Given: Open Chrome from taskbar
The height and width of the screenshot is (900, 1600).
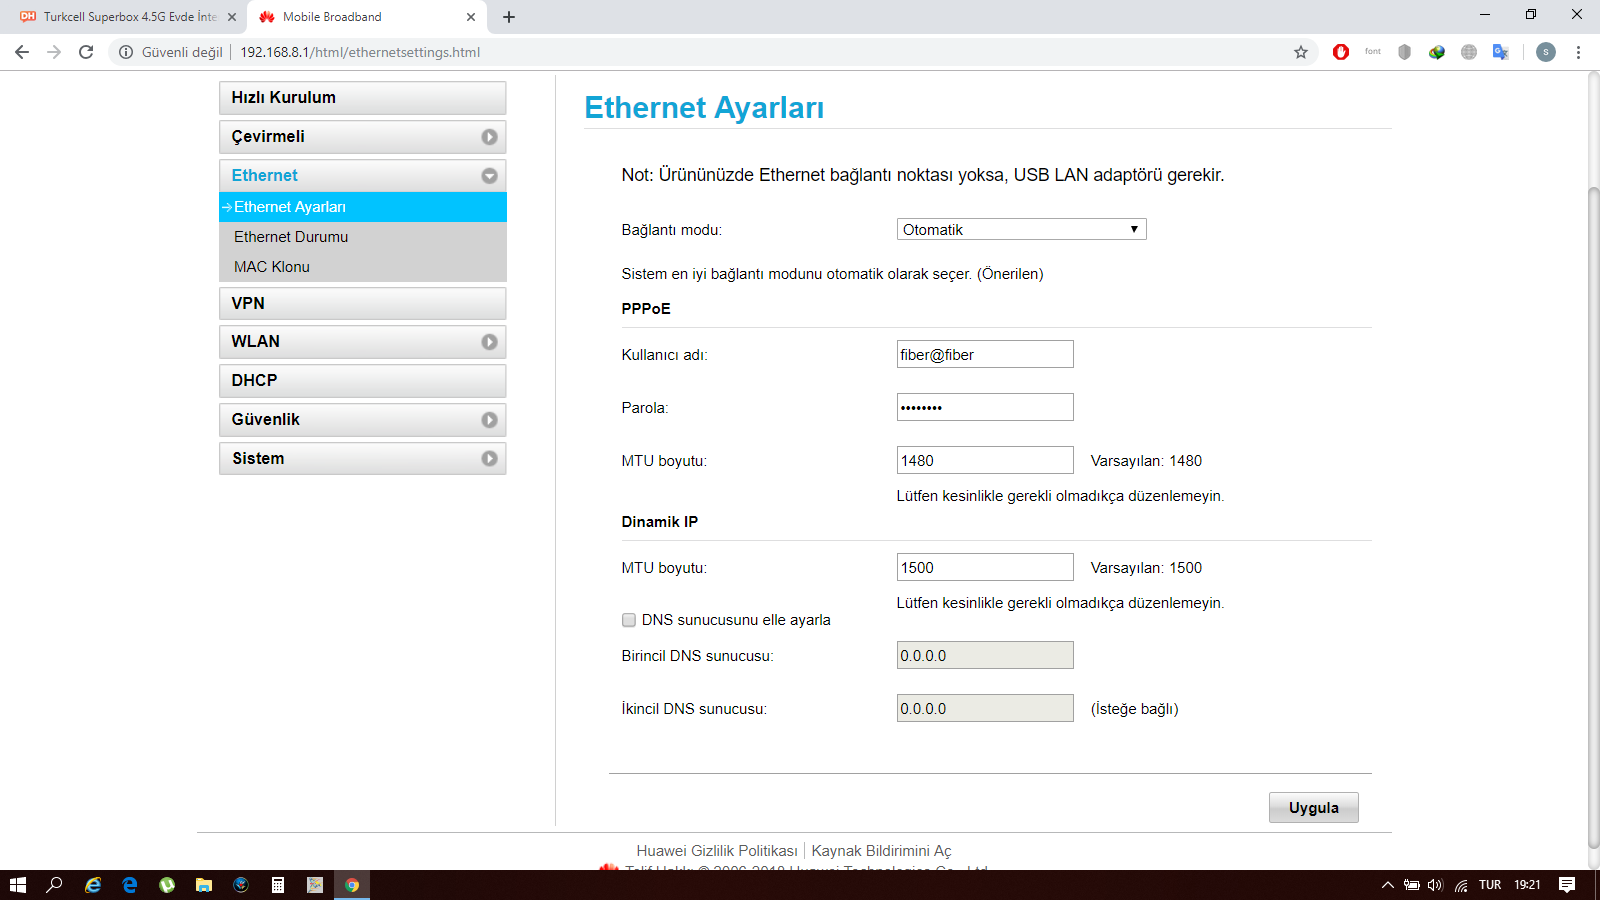Looking at the screenshot, I should pos(352,885).
